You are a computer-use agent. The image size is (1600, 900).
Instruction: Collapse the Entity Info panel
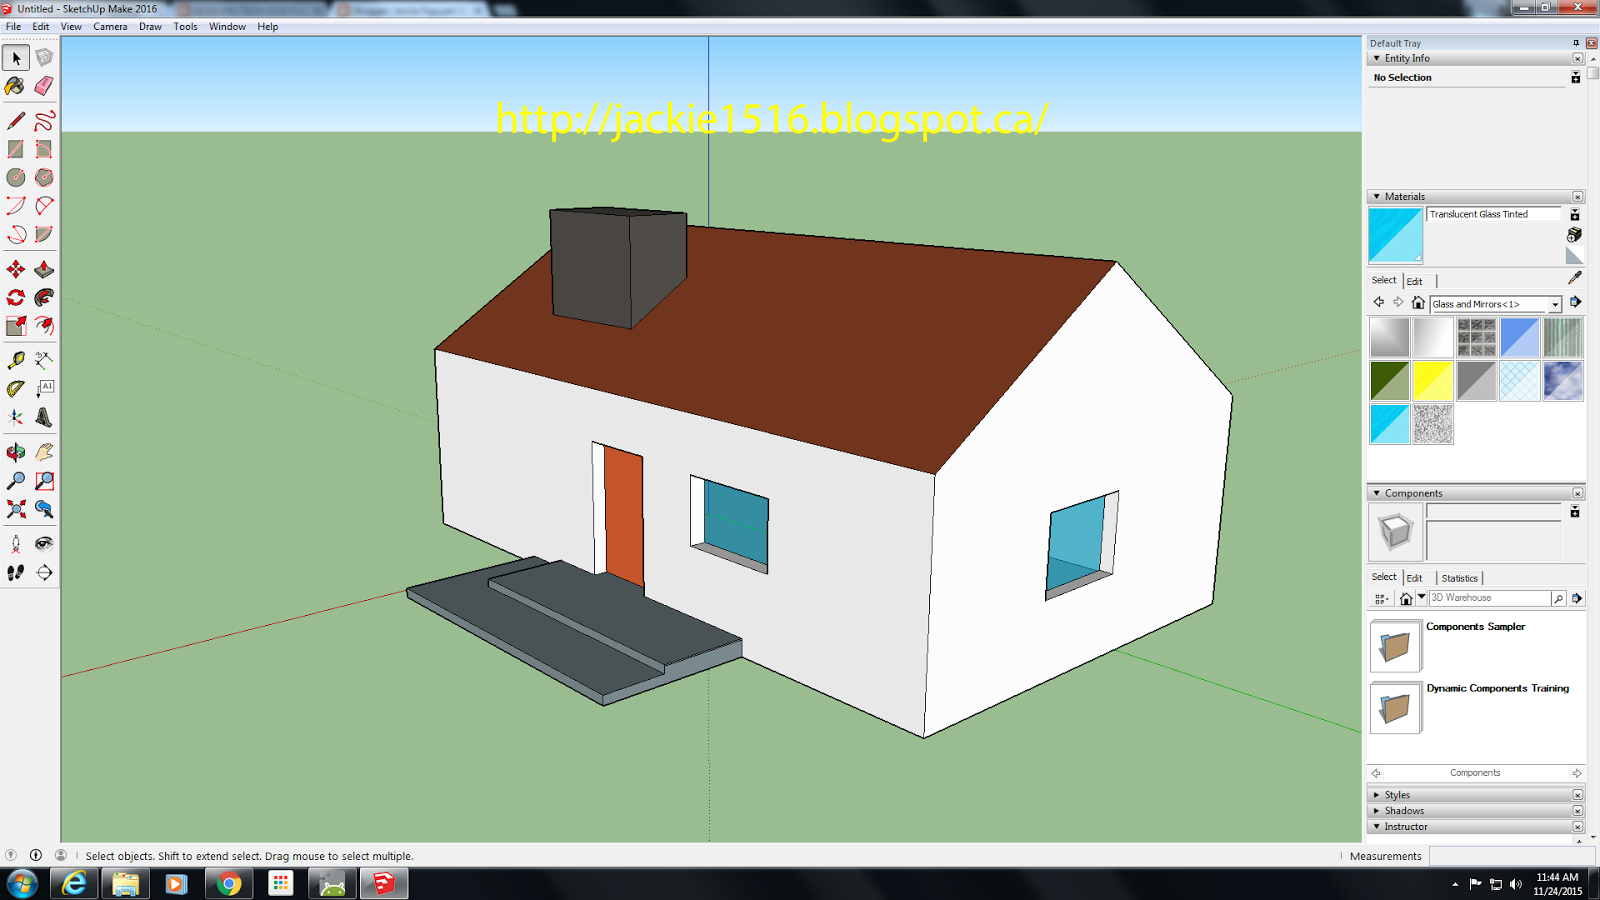pyautogui.click(x=1378, y=58)
